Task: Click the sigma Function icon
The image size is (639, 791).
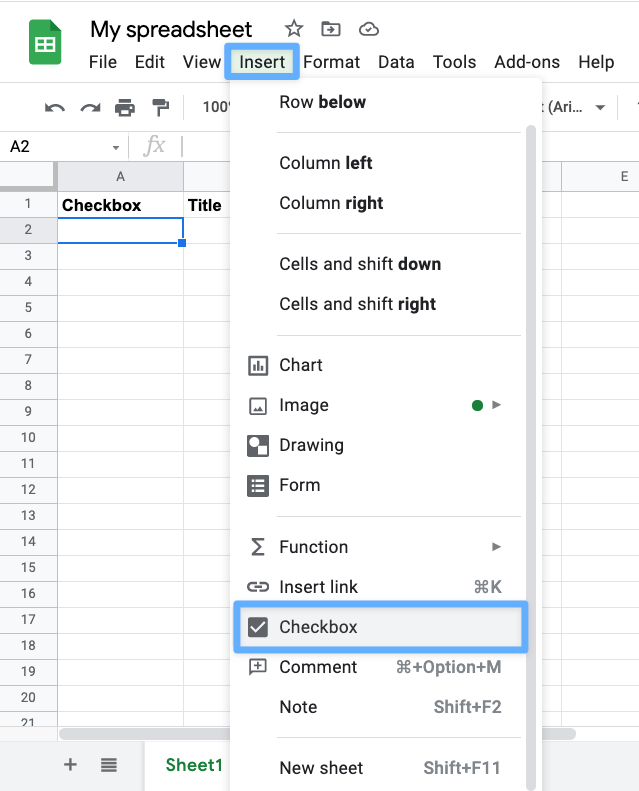Action: pyautogui.click(x=258, y=547)
